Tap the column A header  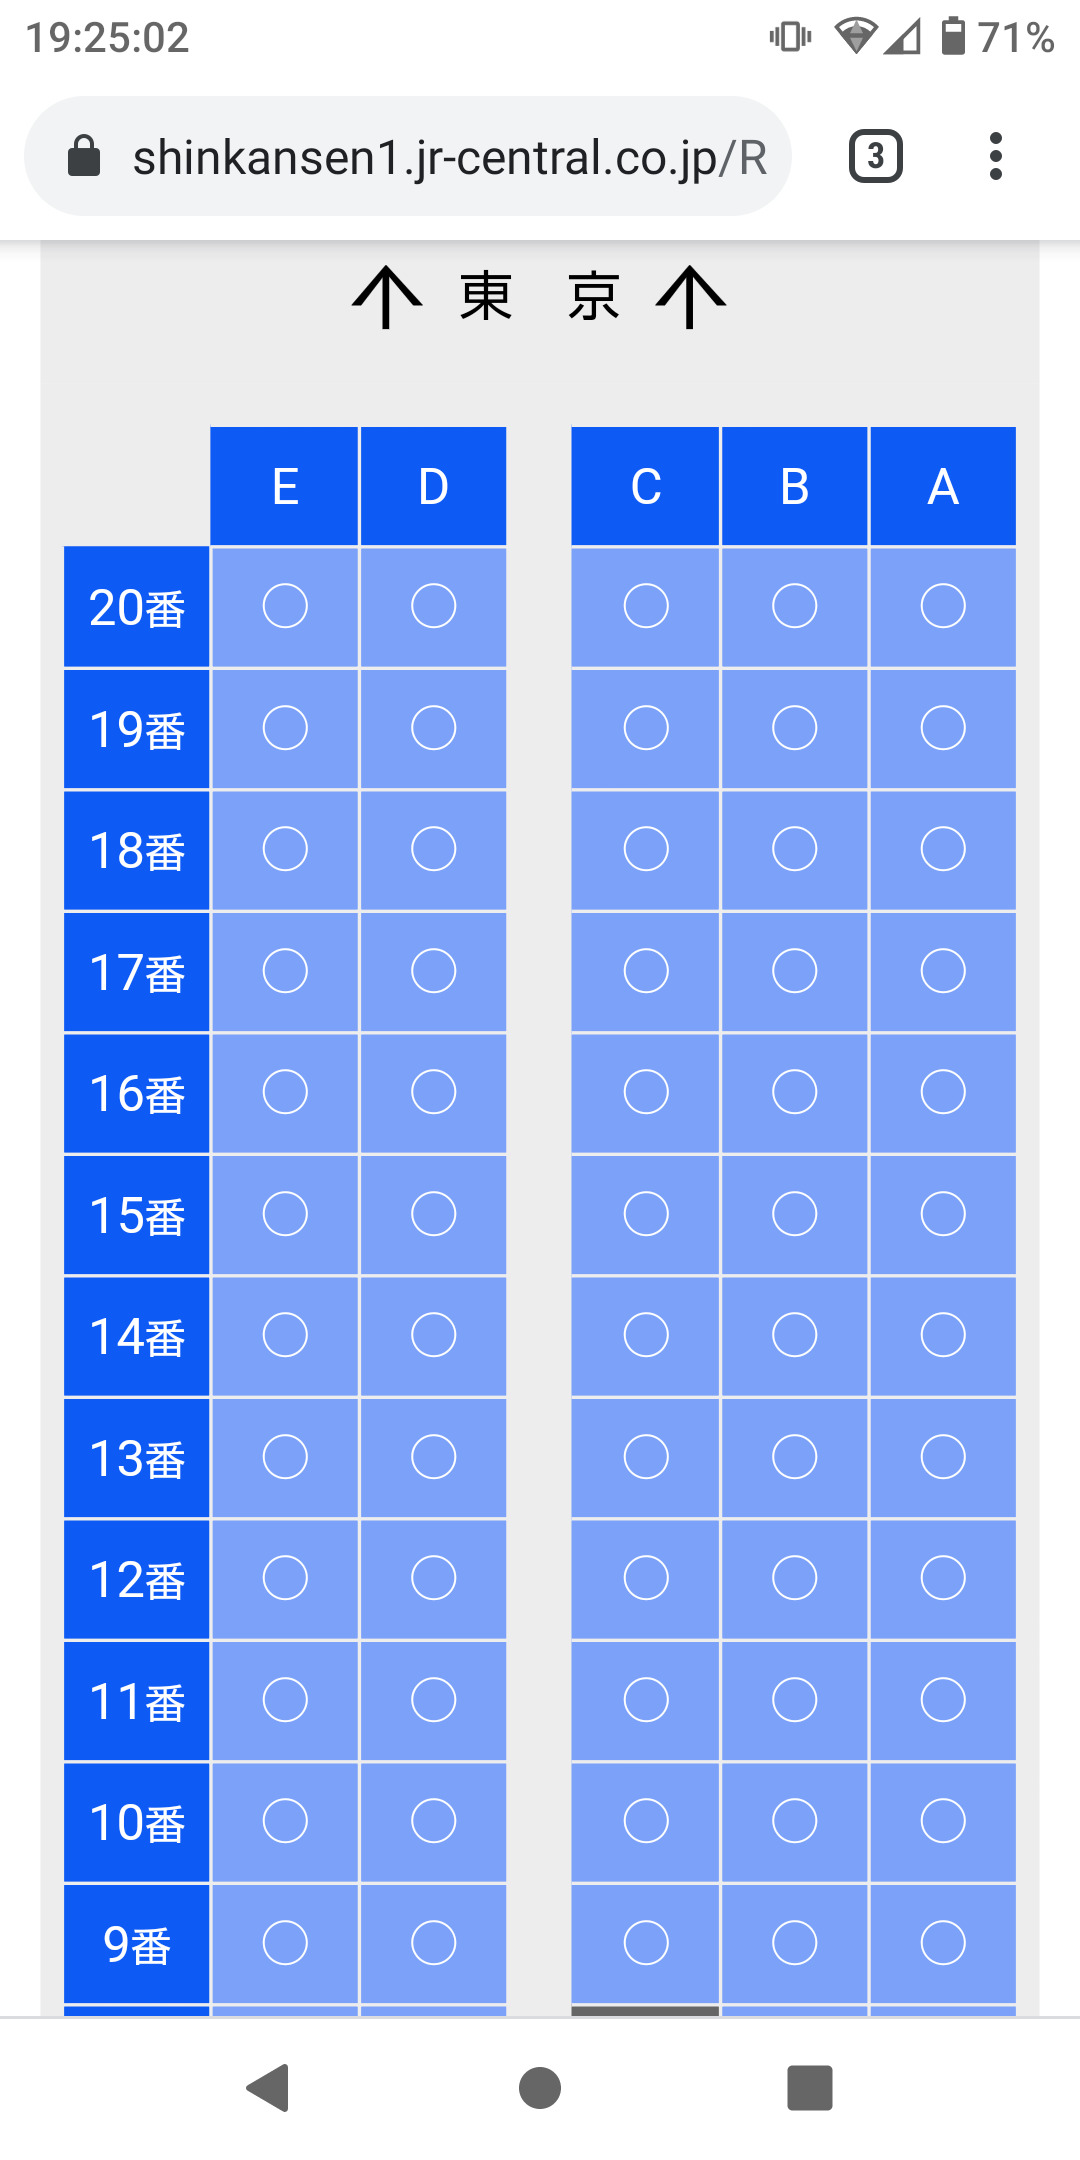pos(943,487)
